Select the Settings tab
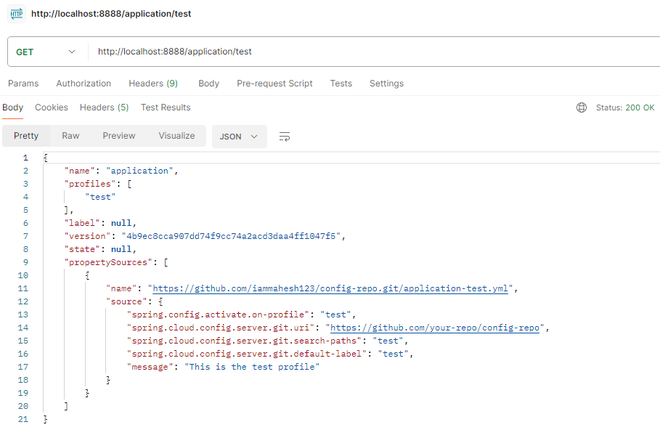 pos(386,83)
